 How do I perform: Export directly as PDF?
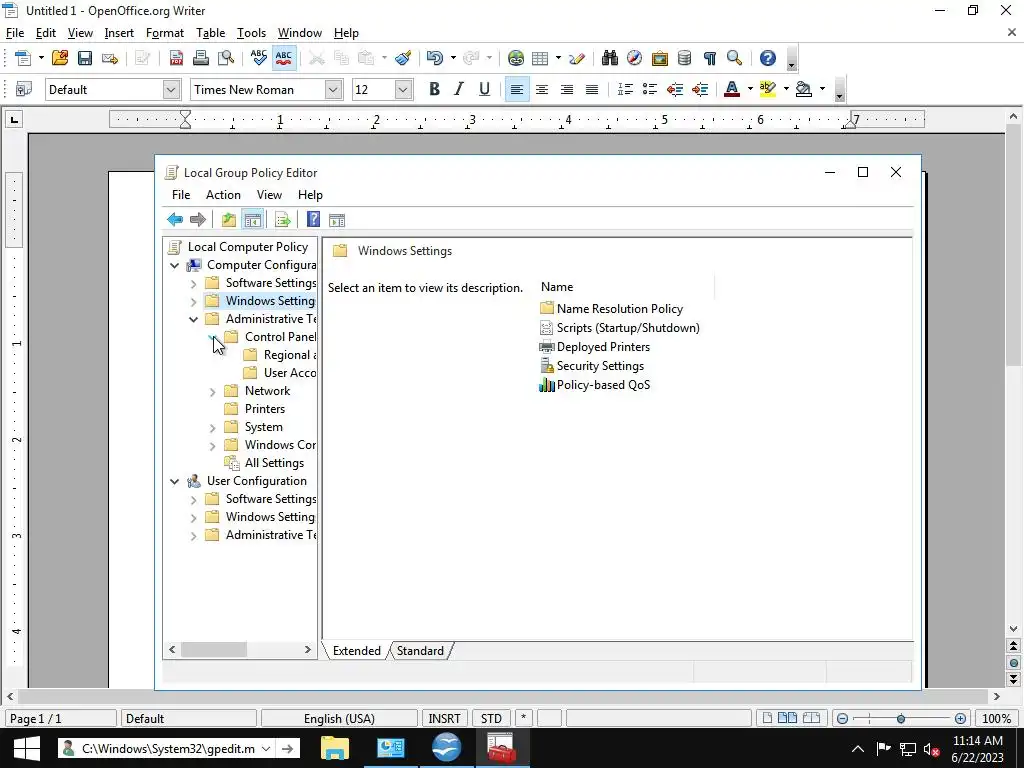pos(176,58)
